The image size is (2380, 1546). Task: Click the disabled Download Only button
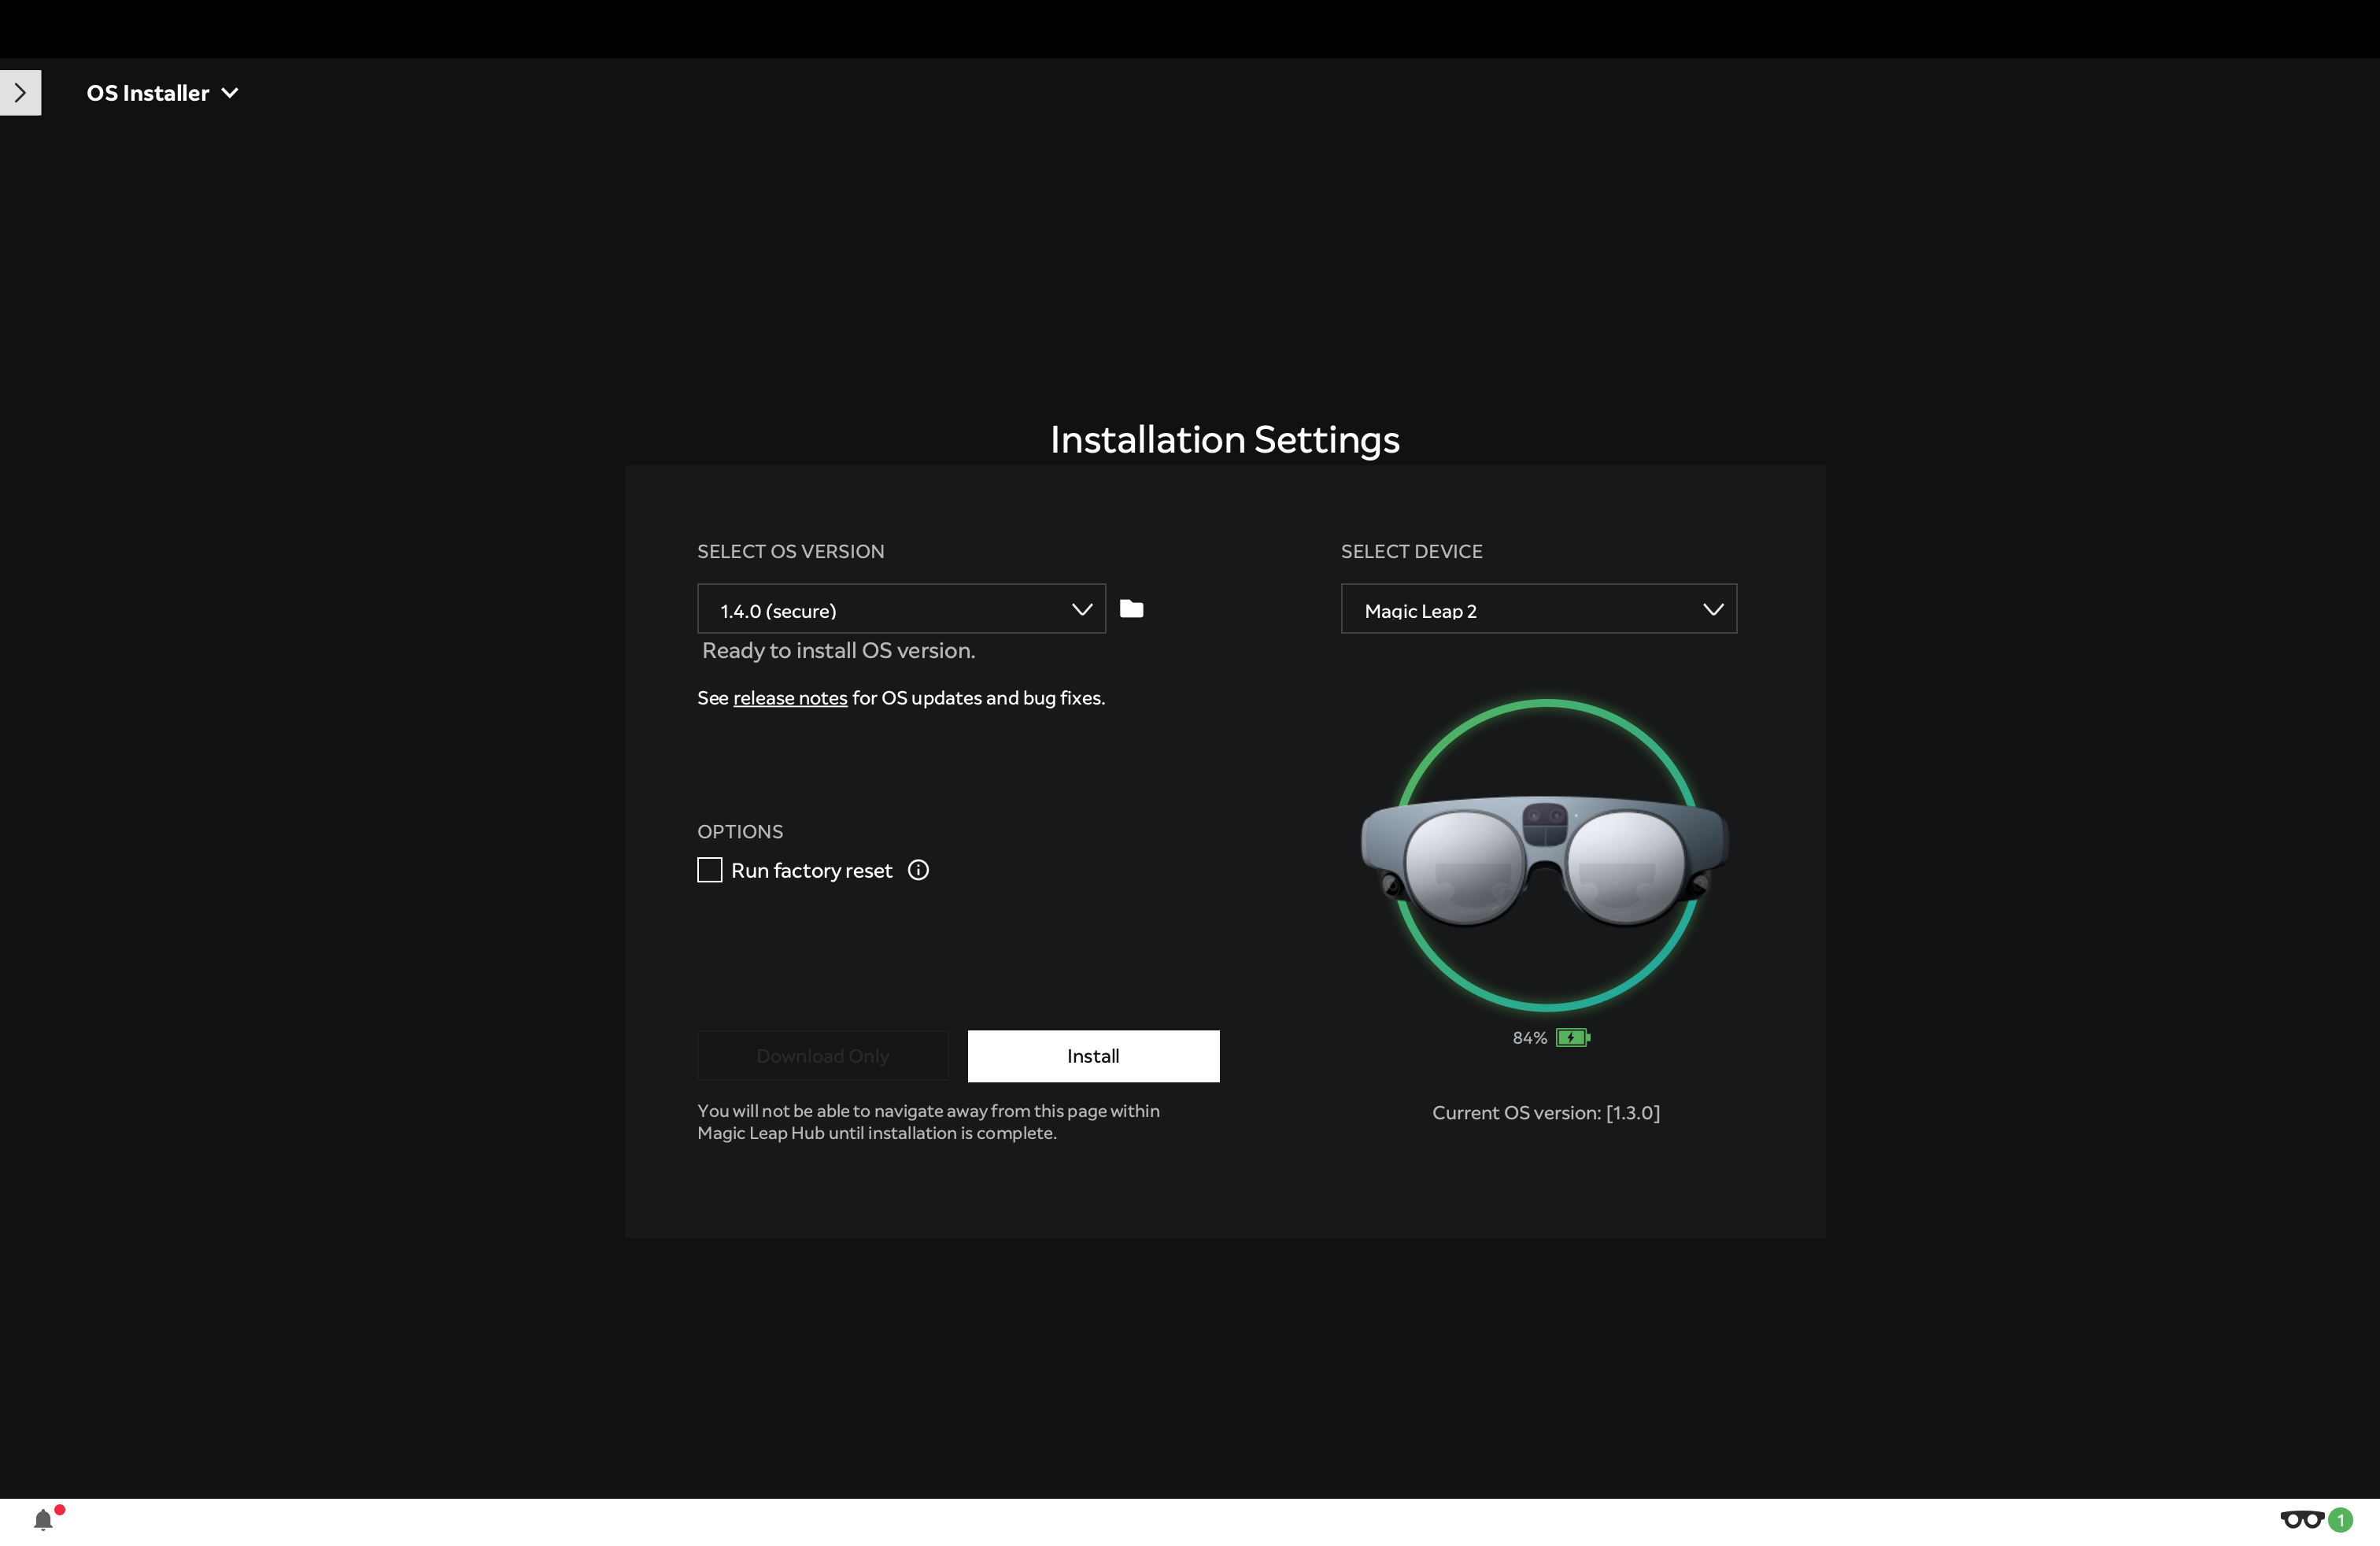[x=822, y=1056]
